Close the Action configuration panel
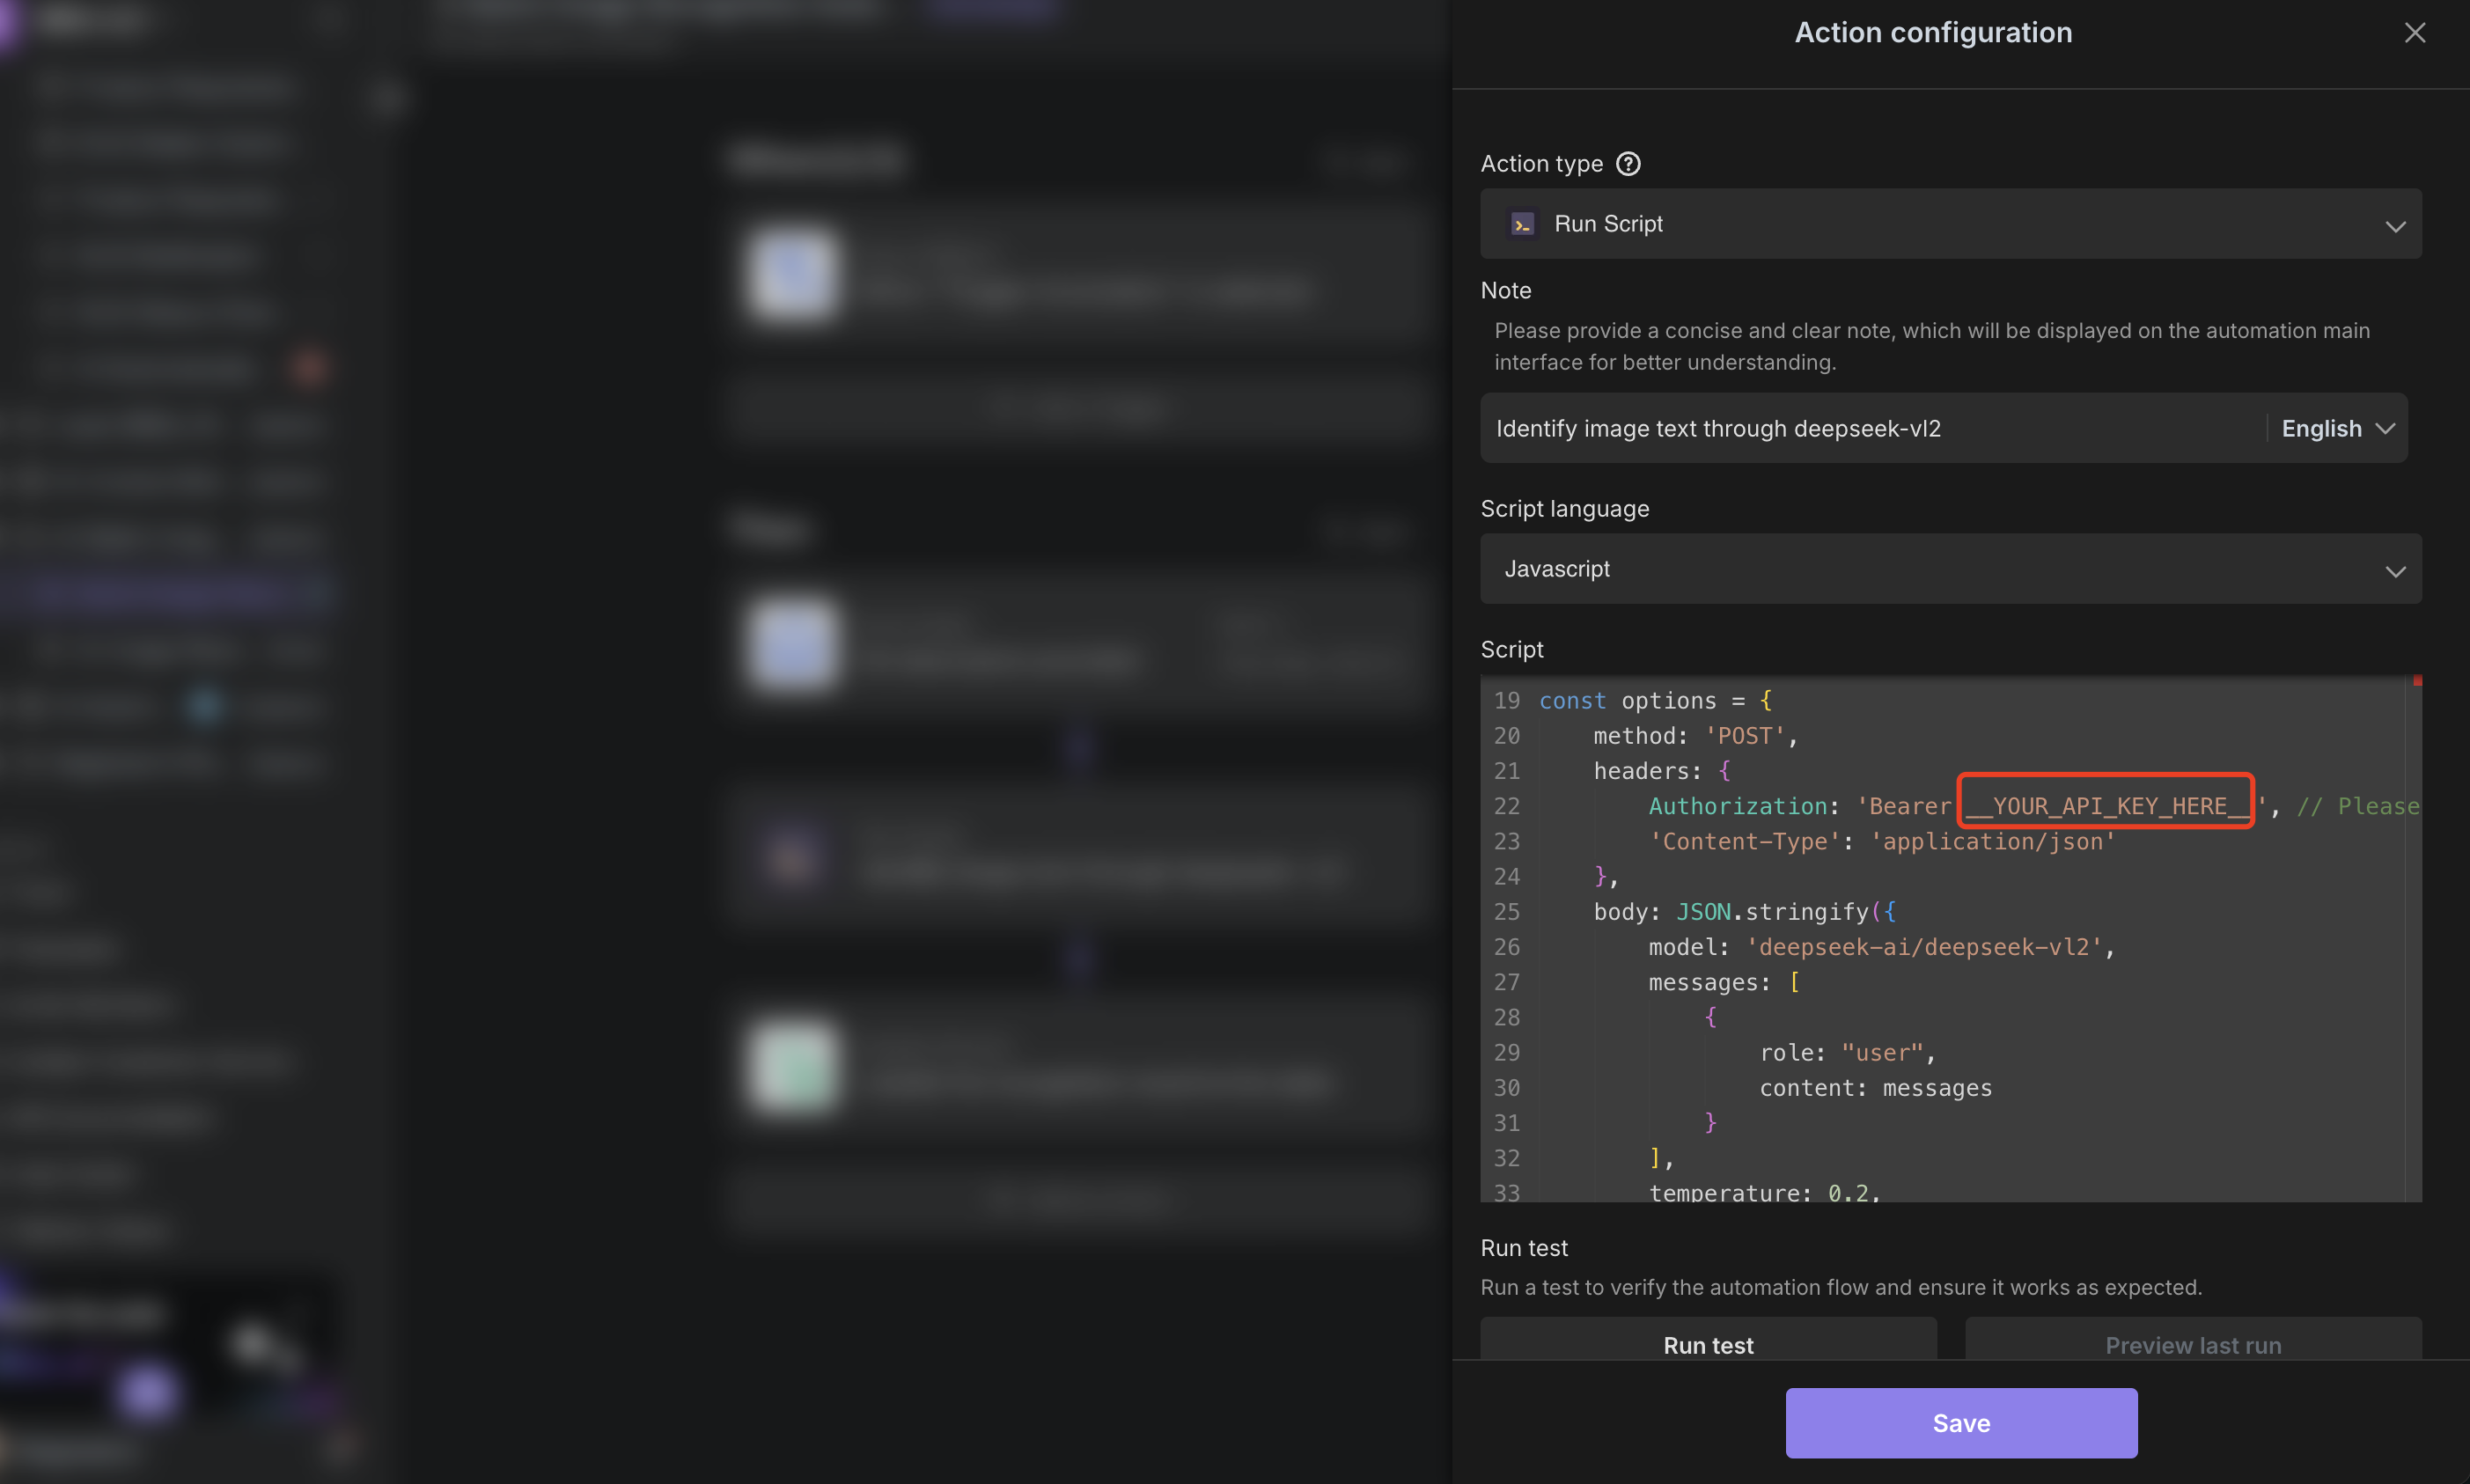 click(2414, 33)
